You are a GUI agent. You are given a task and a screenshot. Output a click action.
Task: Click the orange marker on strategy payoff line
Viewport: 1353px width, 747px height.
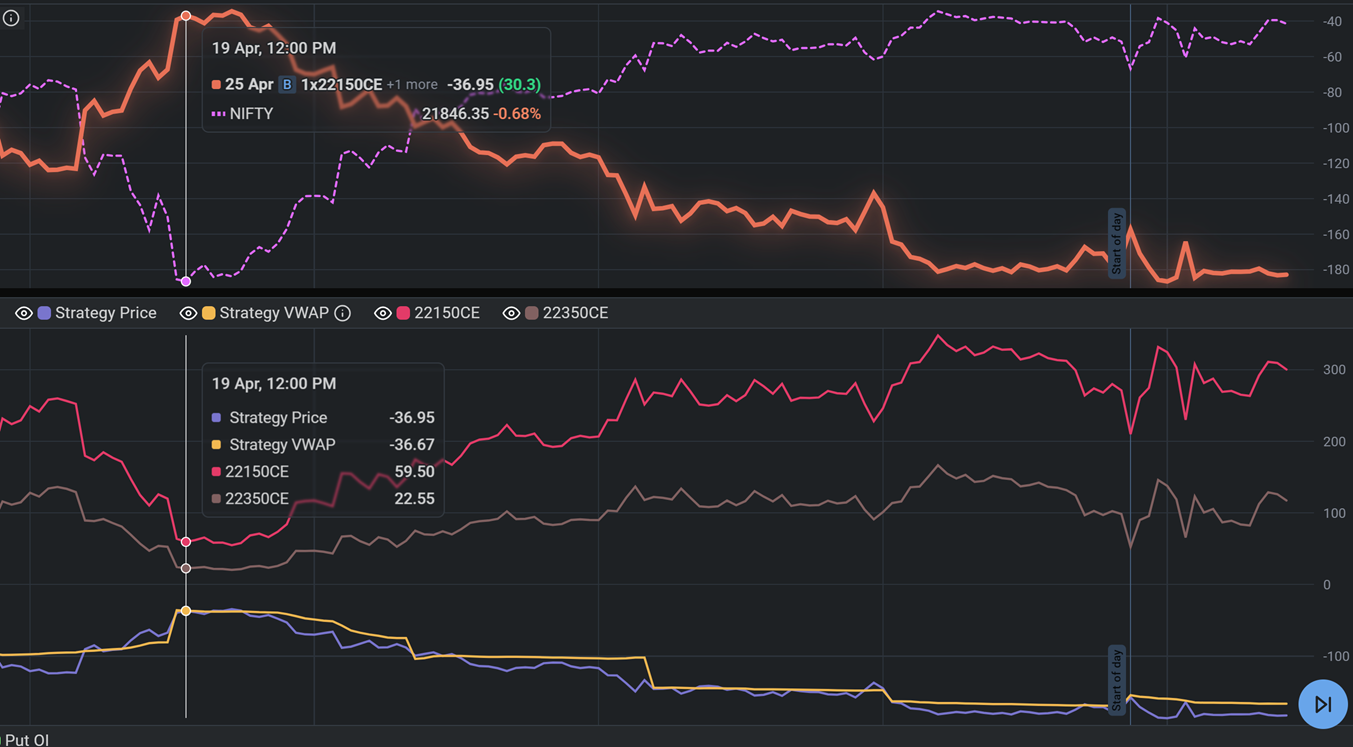click(186, 16)
